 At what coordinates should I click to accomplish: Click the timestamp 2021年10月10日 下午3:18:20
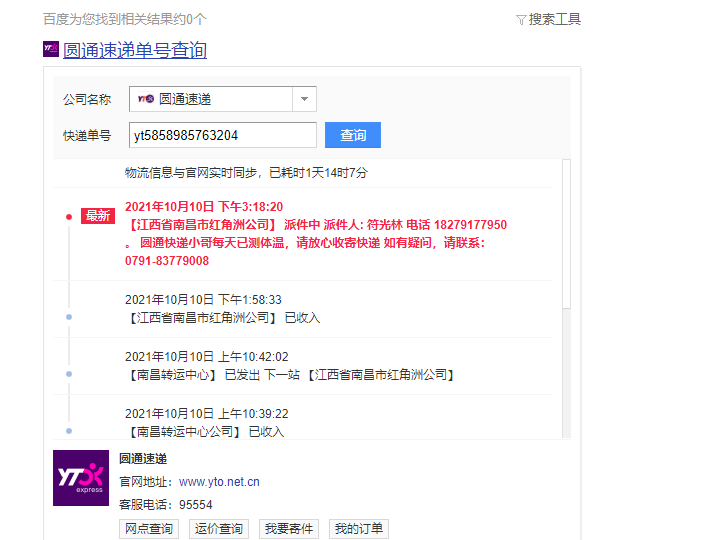coord(204,207)
